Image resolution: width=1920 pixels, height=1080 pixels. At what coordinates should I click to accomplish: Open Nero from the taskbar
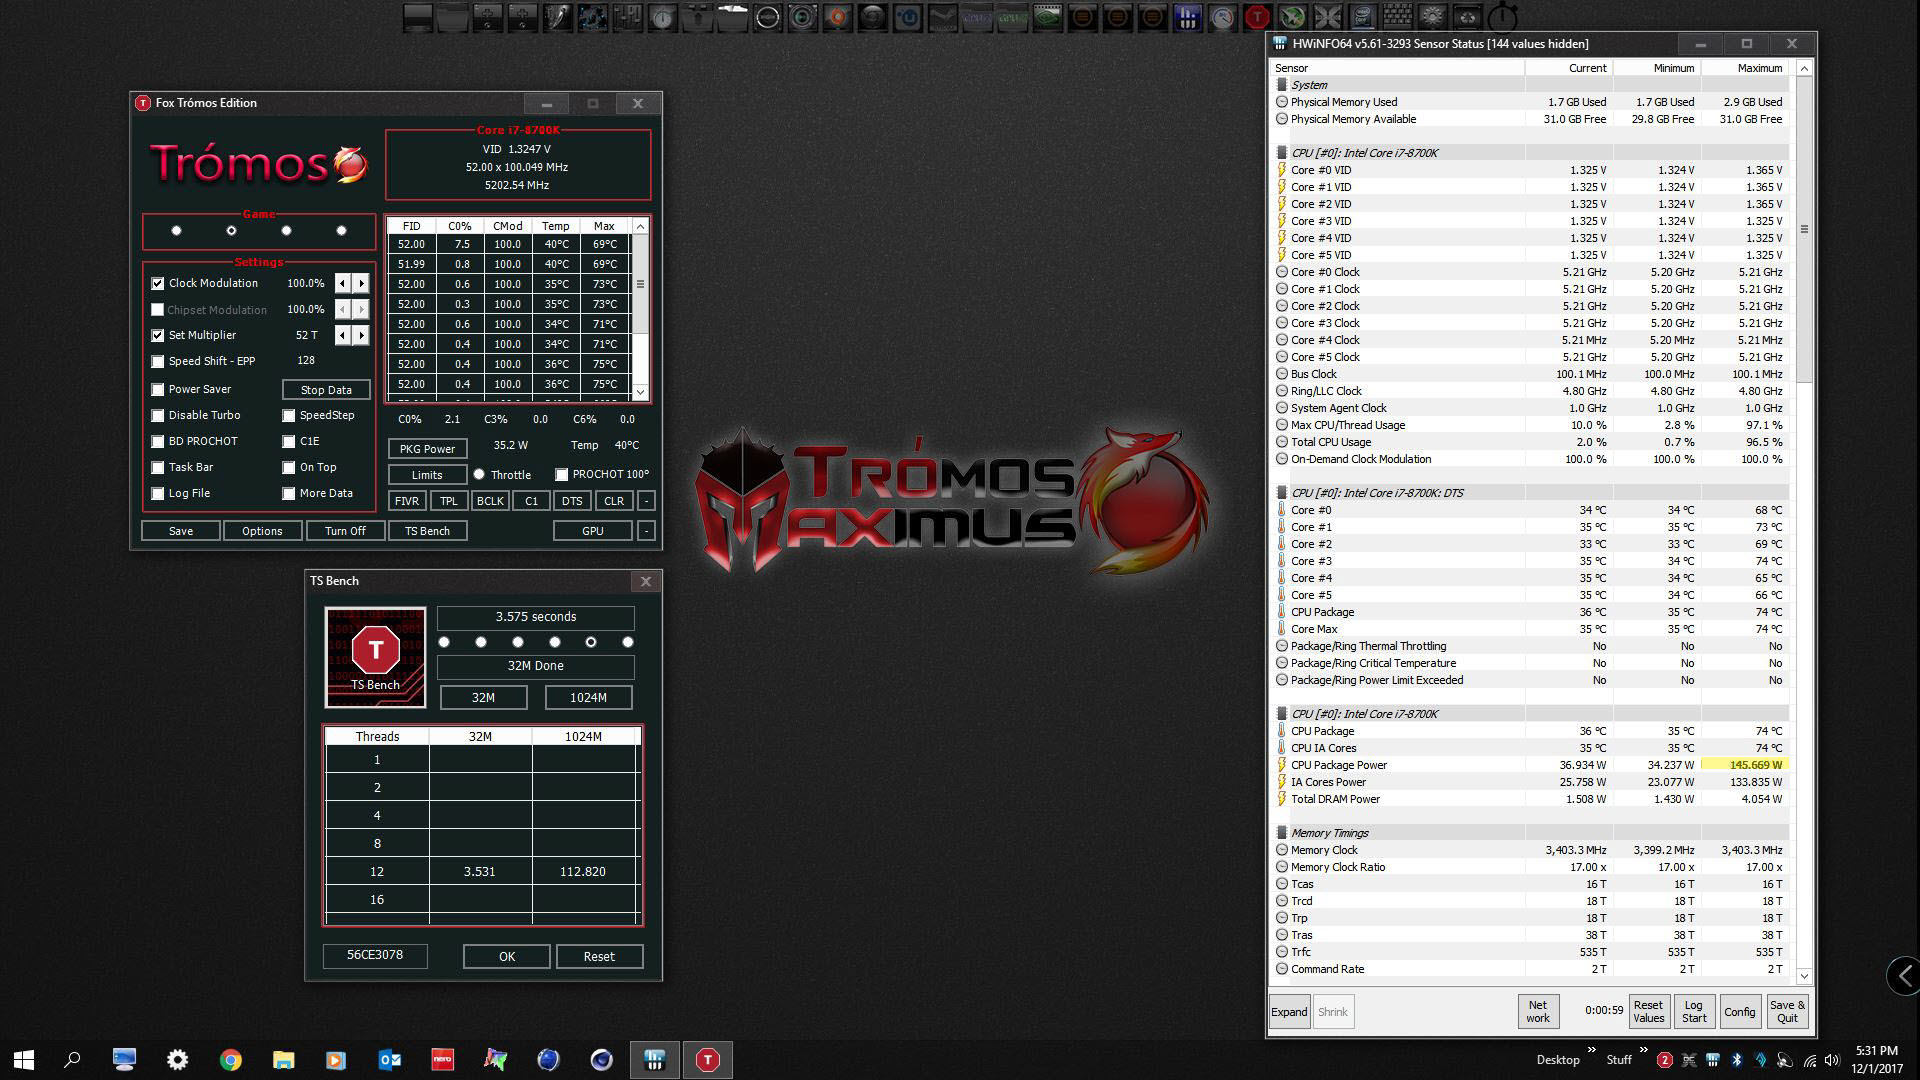point(442,1060)
